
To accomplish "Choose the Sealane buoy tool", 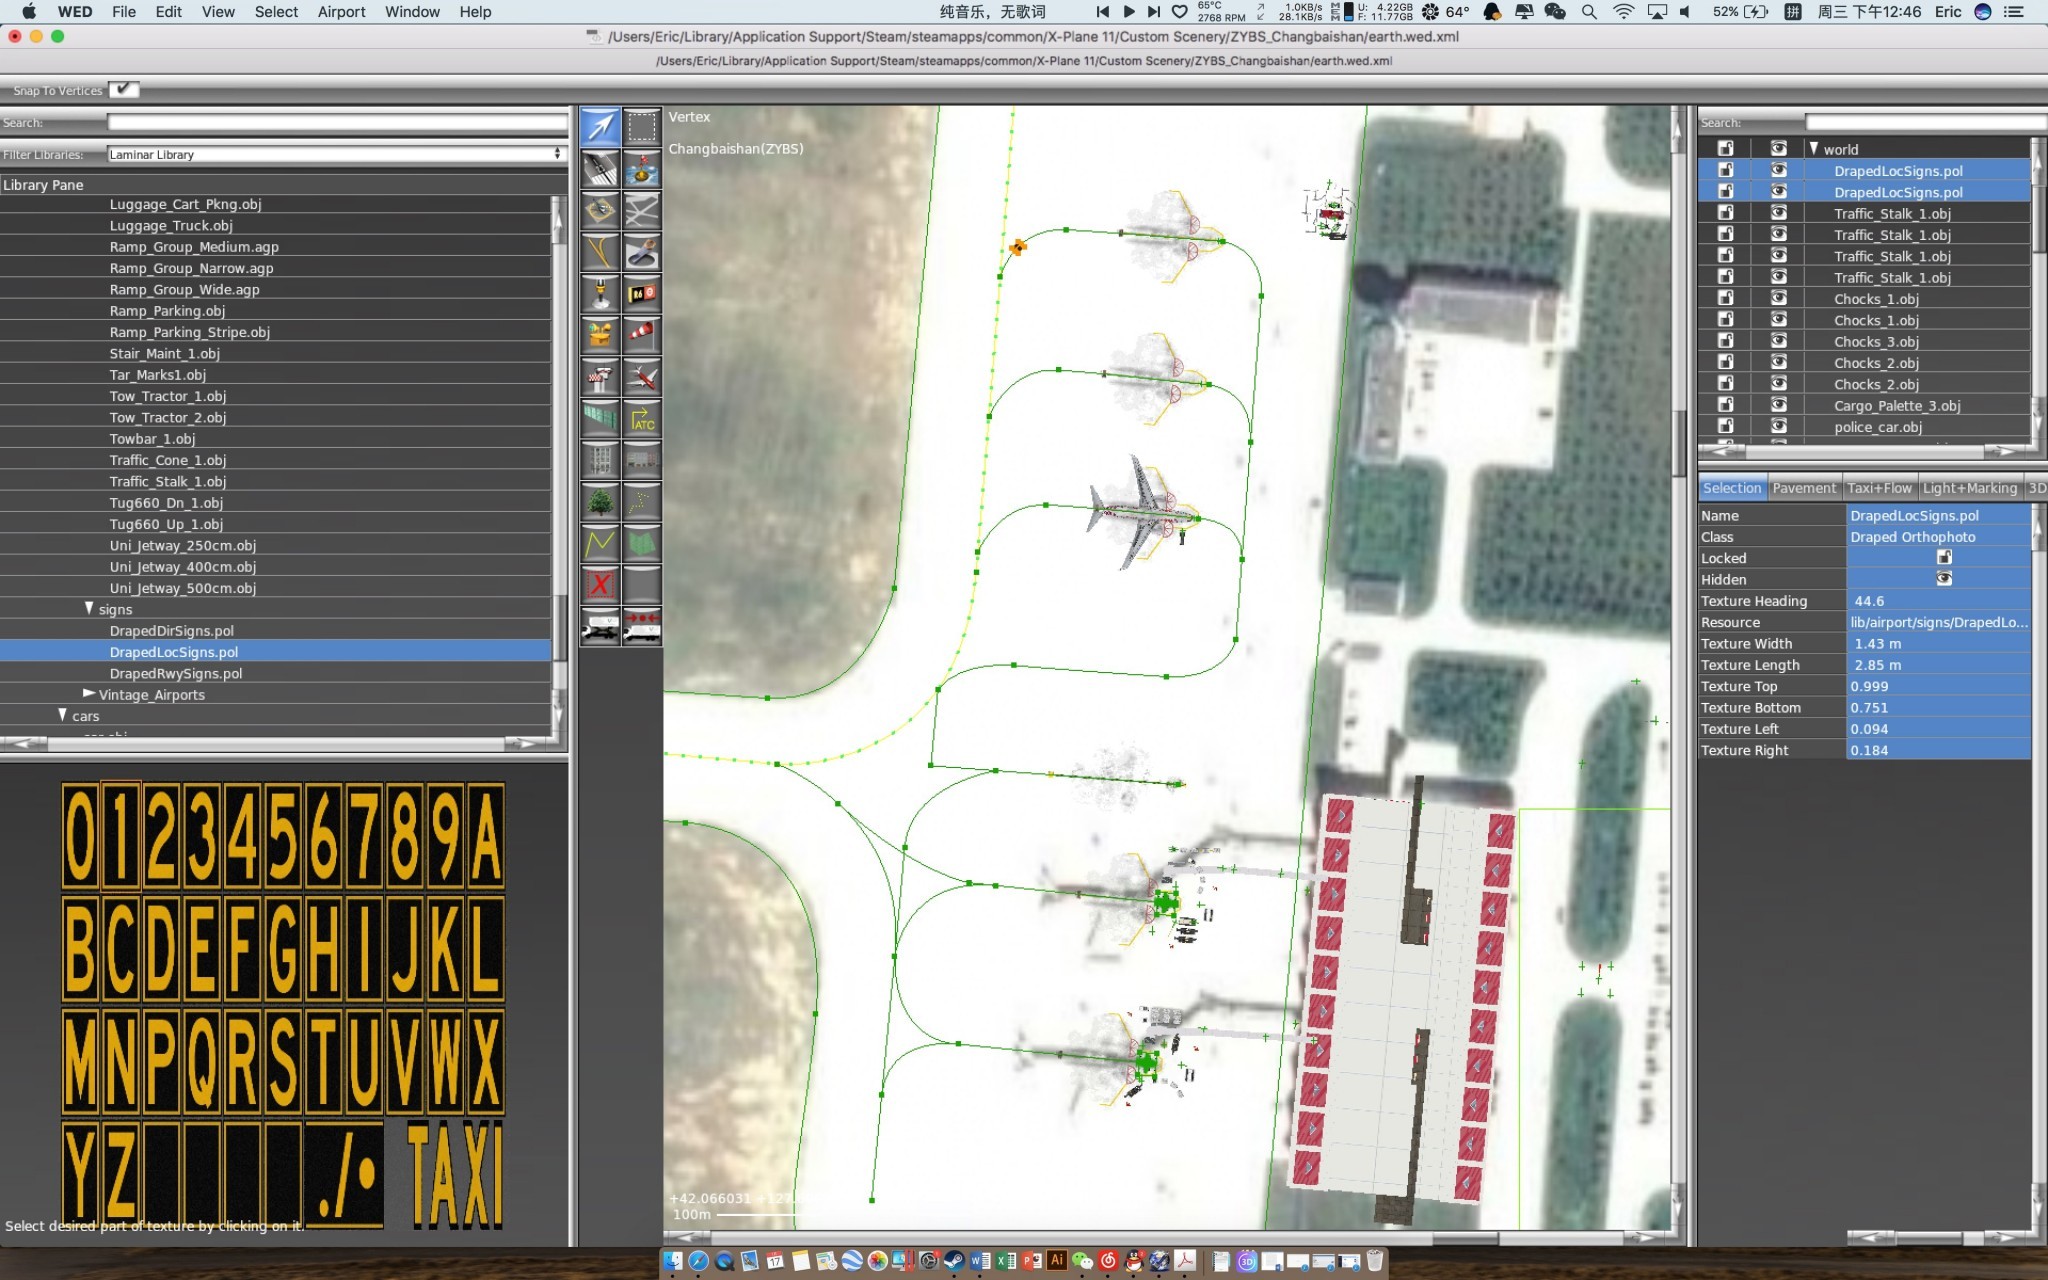I will coord(642,168).
